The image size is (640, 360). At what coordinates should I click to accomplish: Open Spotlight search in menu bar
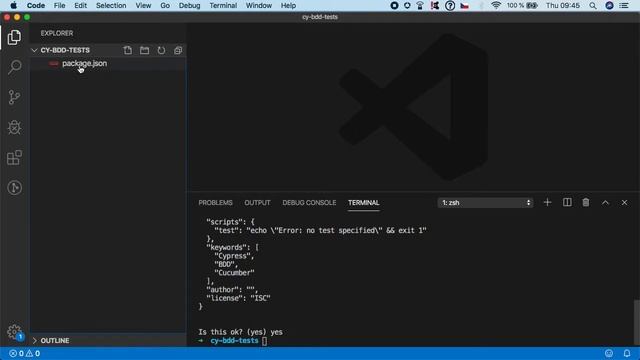[593, 6]
